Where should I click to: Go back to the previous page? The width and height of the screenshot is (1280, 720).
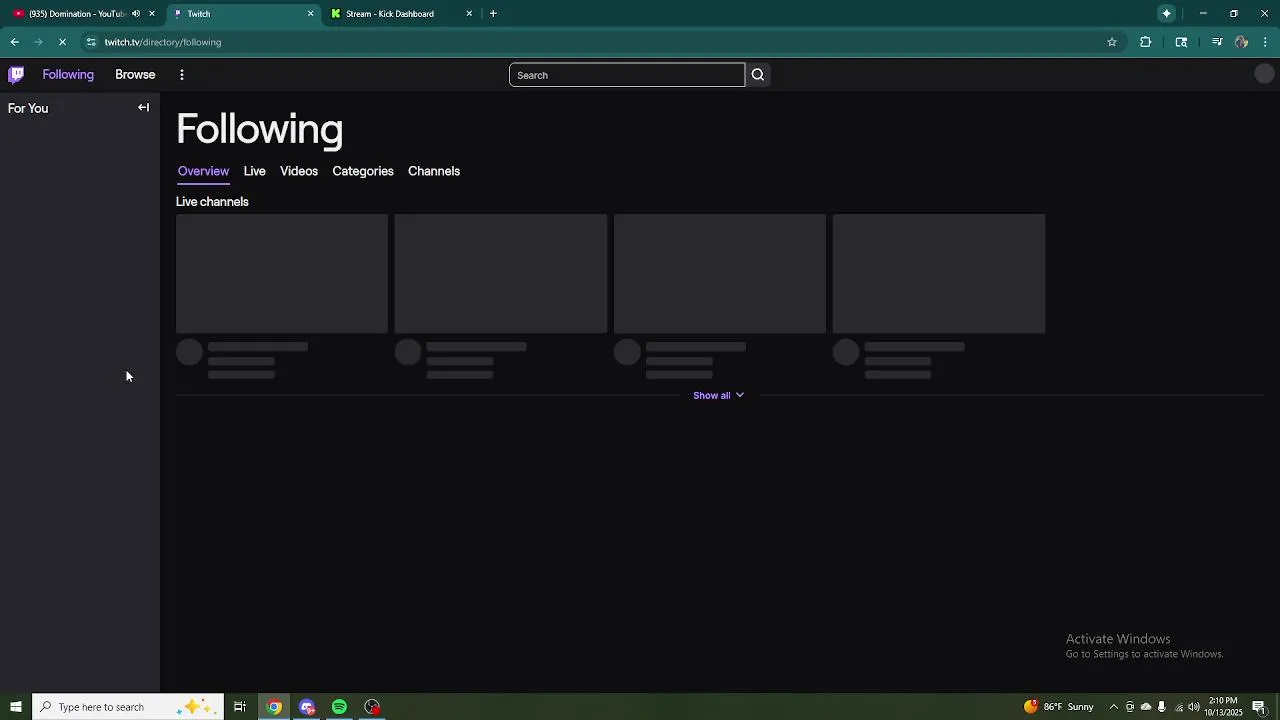pyautogui.click(x=14, y=42)
